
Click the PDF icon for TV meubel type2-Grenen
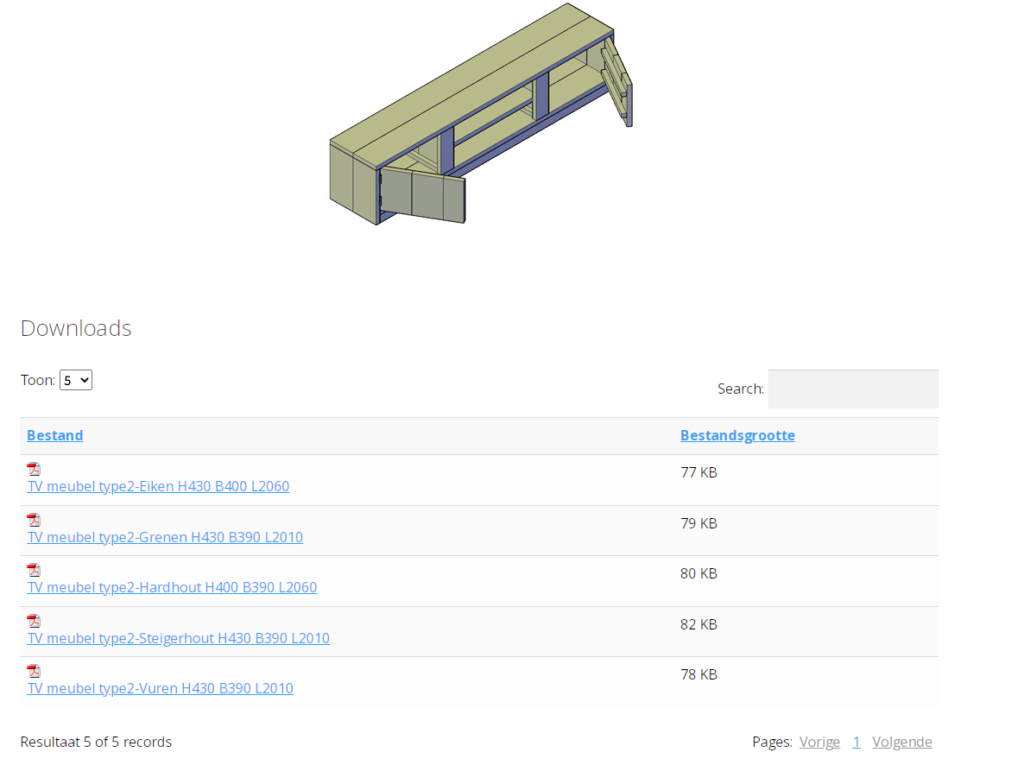coord(34,519)
